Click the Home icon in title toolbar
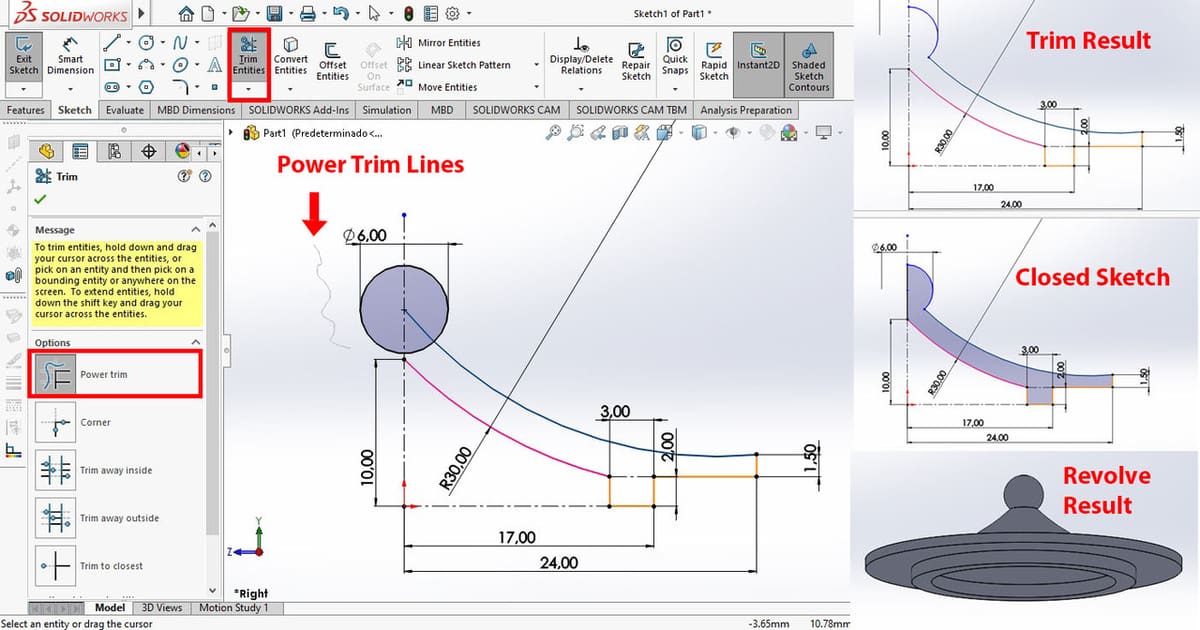The image size is (1200, 630). (x=185, y=13)
